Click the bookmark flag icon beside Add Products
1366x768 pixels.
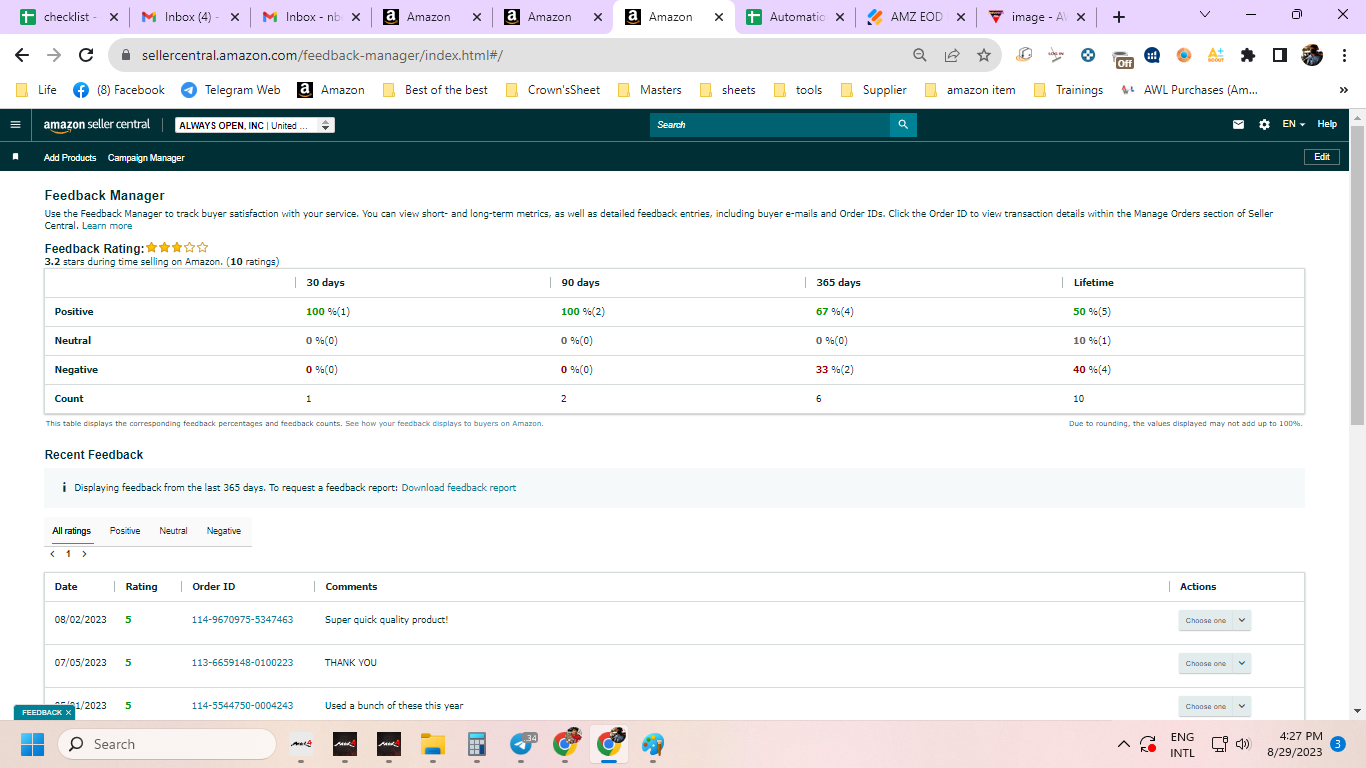pyautogui.click(x=15, y=157)
